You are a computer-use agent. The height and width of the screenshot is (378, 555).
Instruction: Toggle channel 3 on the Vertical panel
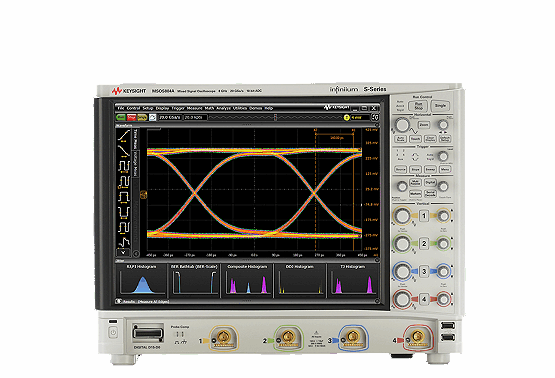pyautogui.click(x=424, y=271)
